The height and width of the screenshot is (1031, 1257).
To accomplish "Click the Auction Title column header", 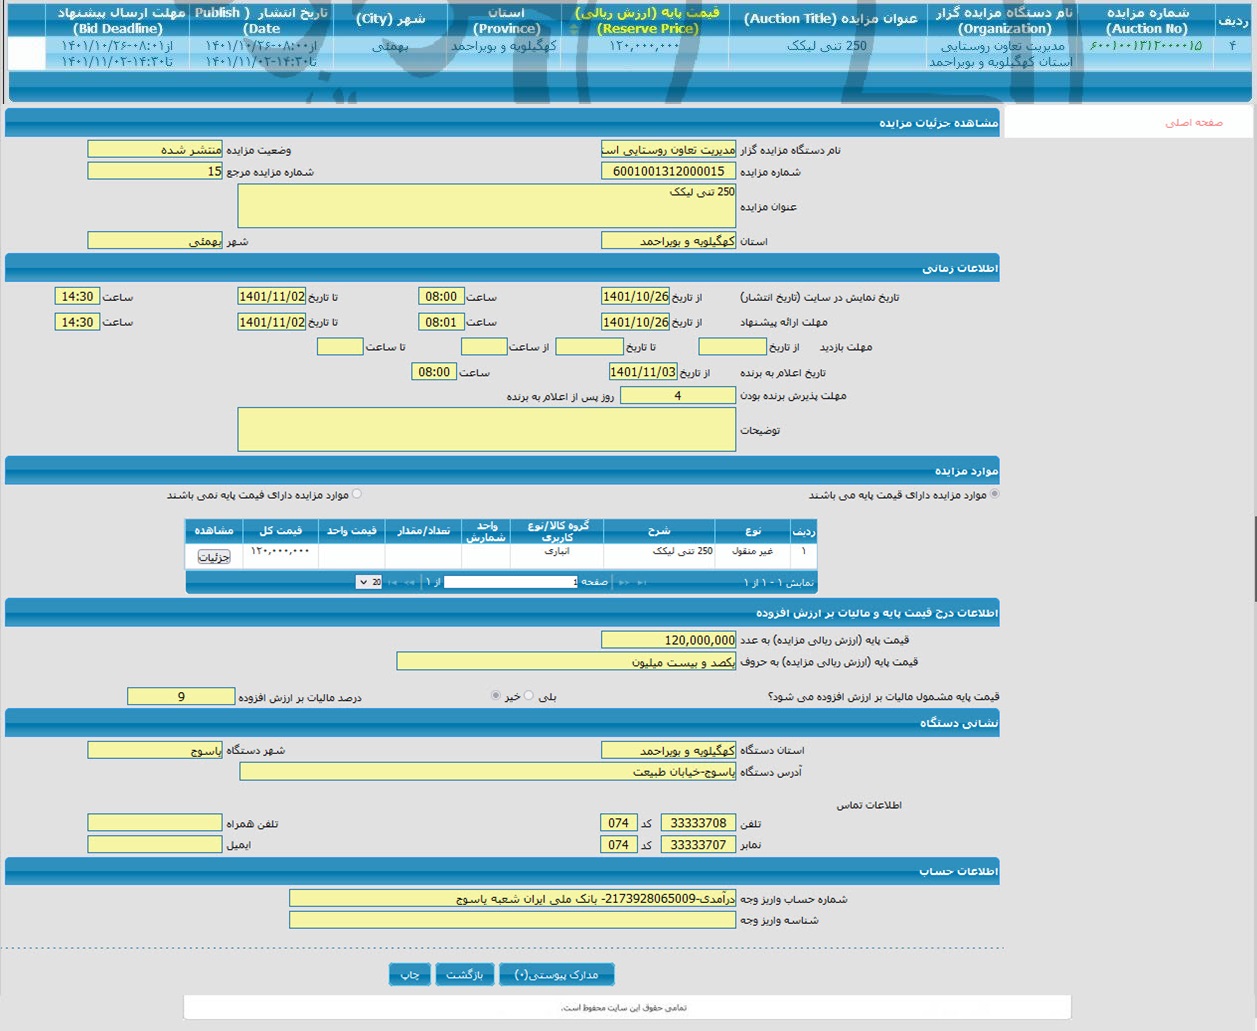I will point(830,20).
